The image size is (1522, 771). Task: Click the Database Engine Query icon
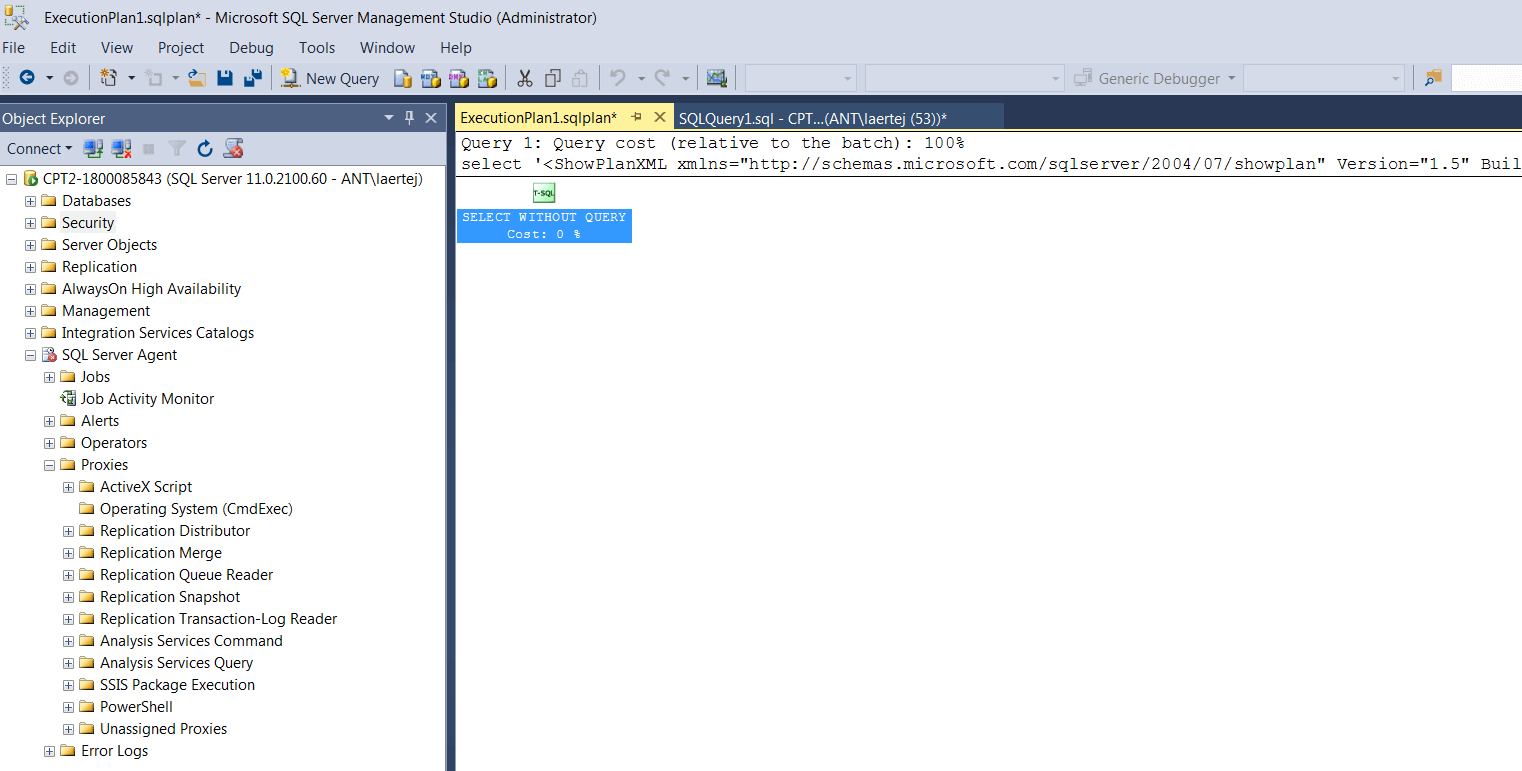pos(403,78)
